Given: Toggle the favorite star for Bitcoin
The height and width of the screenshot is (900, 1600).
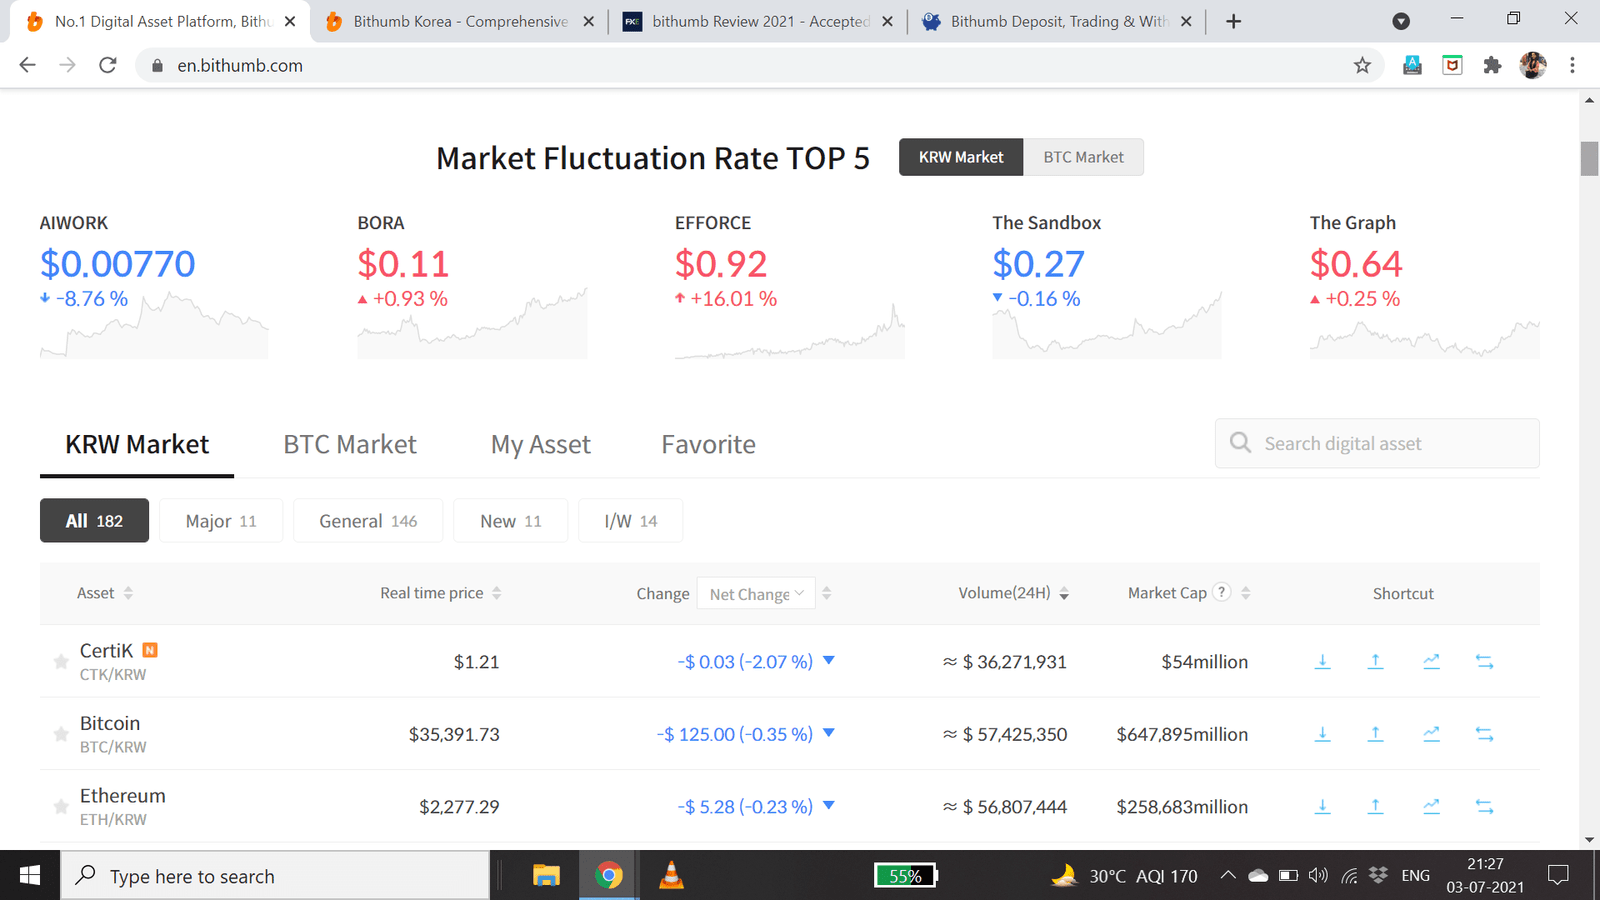Looking at the screenshot, I should 61,734.
